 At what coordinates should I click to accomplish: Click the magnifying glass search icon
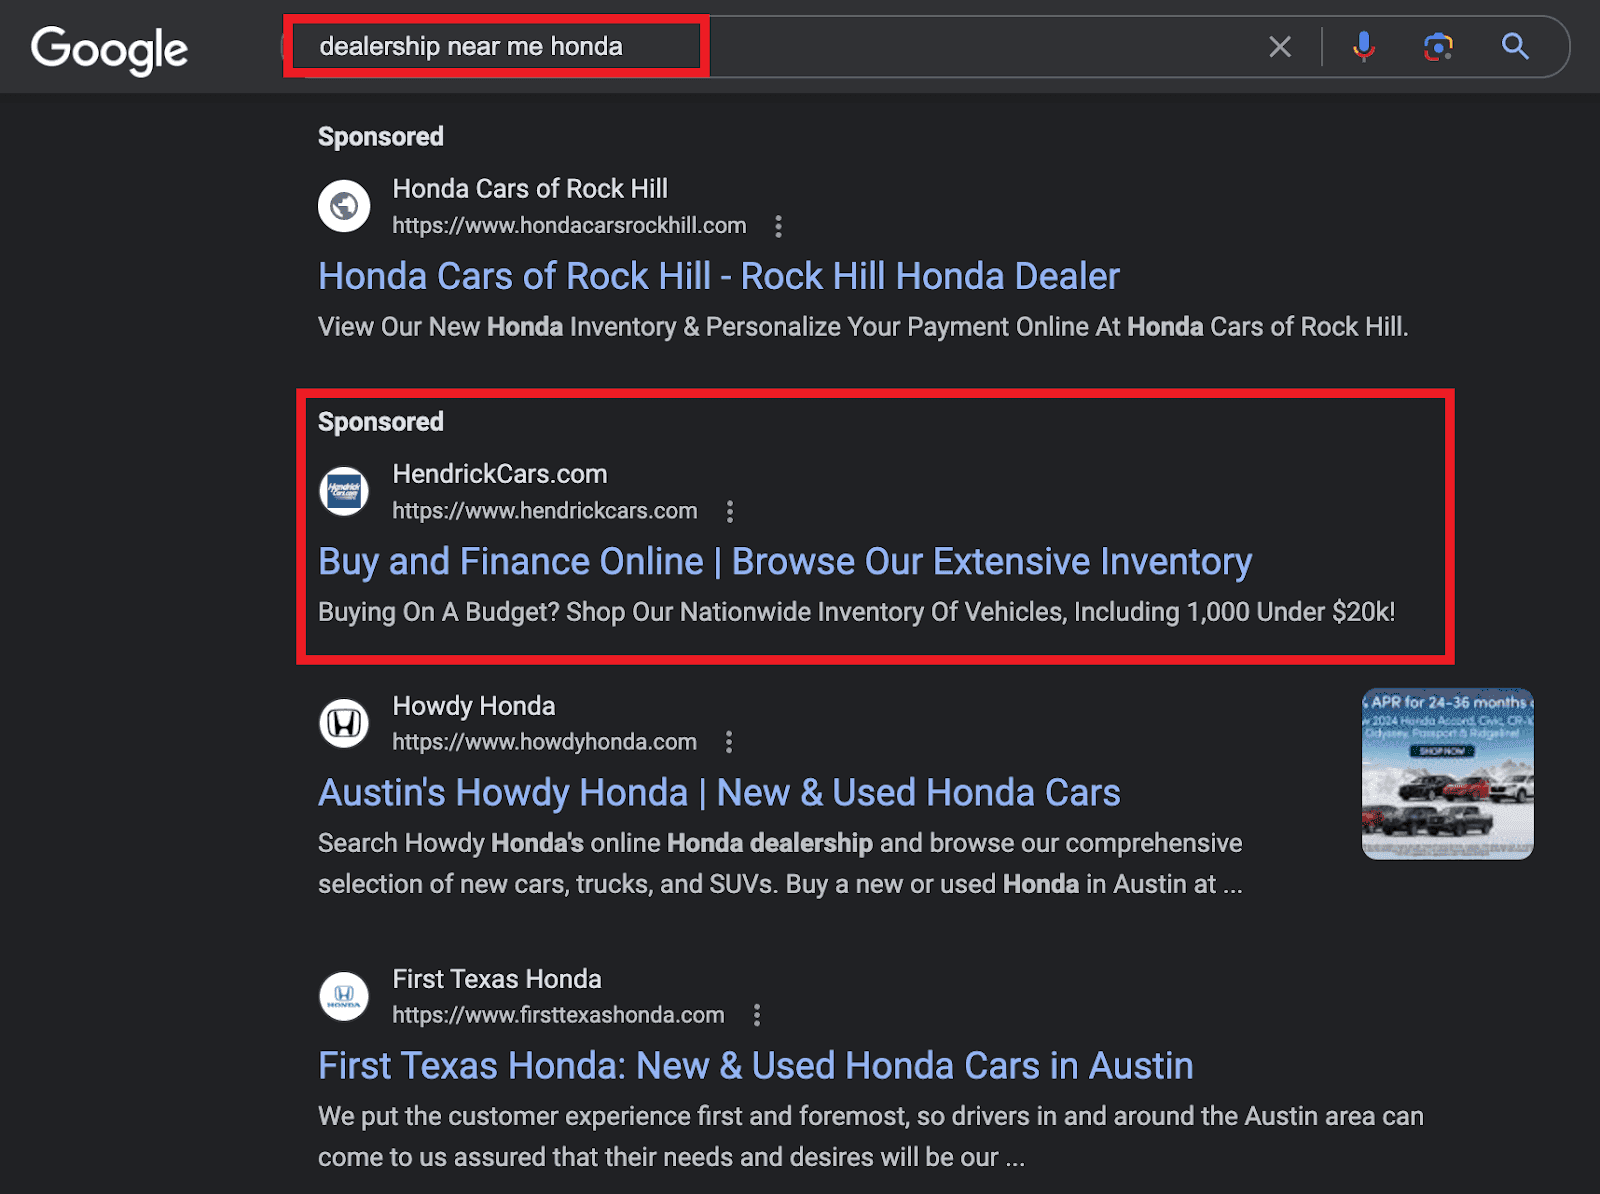pyautogui.click(x=1514, y=46)
